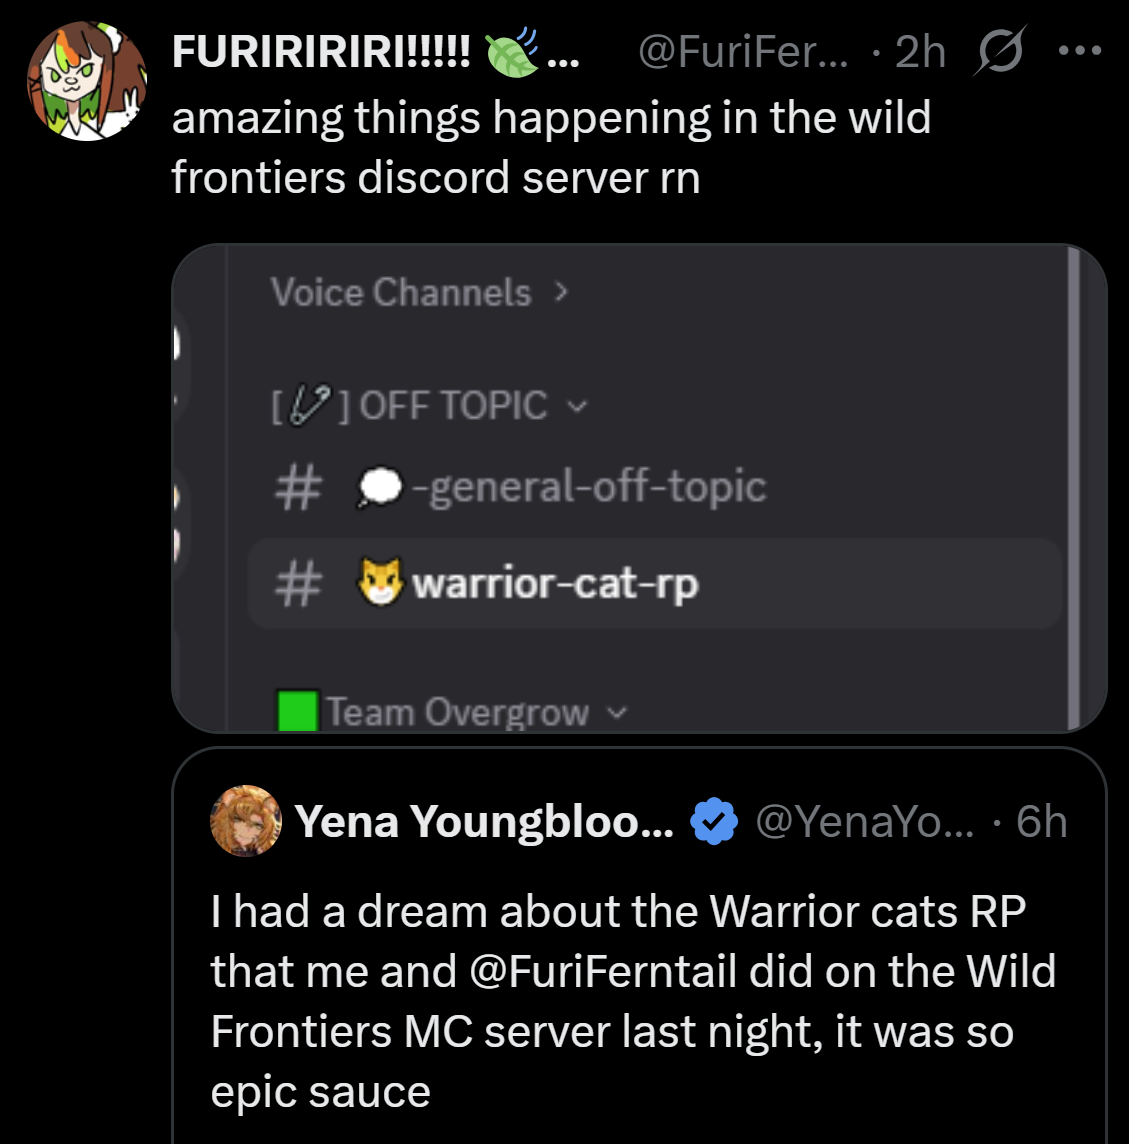
Task: Select the warrior-cat-rp channel
Action: [x=555, y=583]
